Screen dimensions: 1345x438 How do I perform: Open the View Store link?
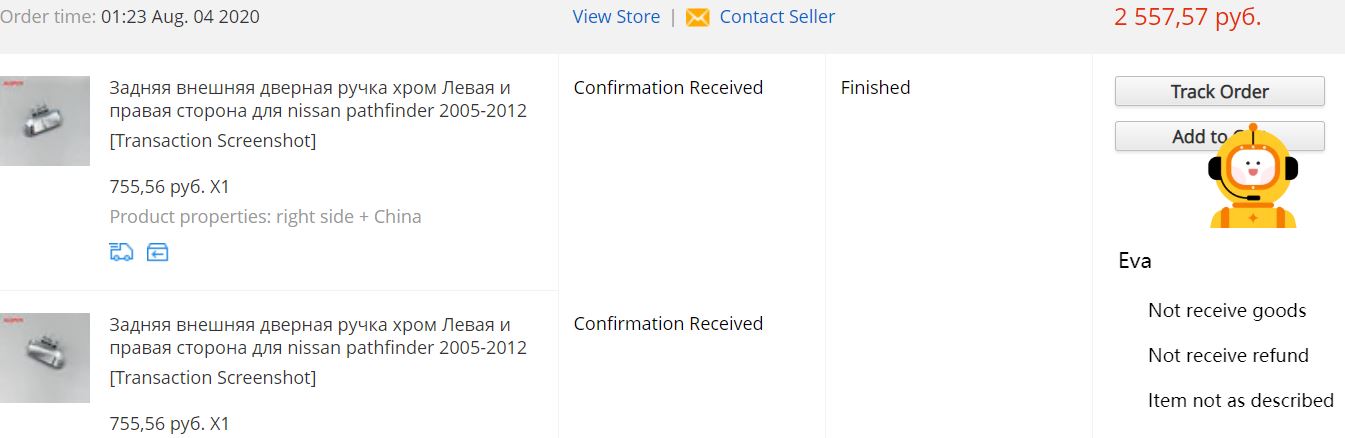click(616, 17)
